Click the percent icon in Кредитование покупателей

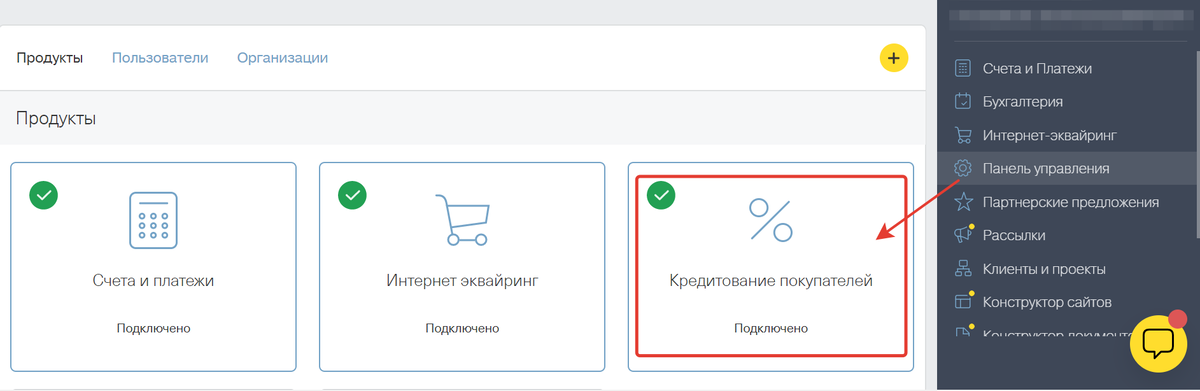[x=771, y=220]
